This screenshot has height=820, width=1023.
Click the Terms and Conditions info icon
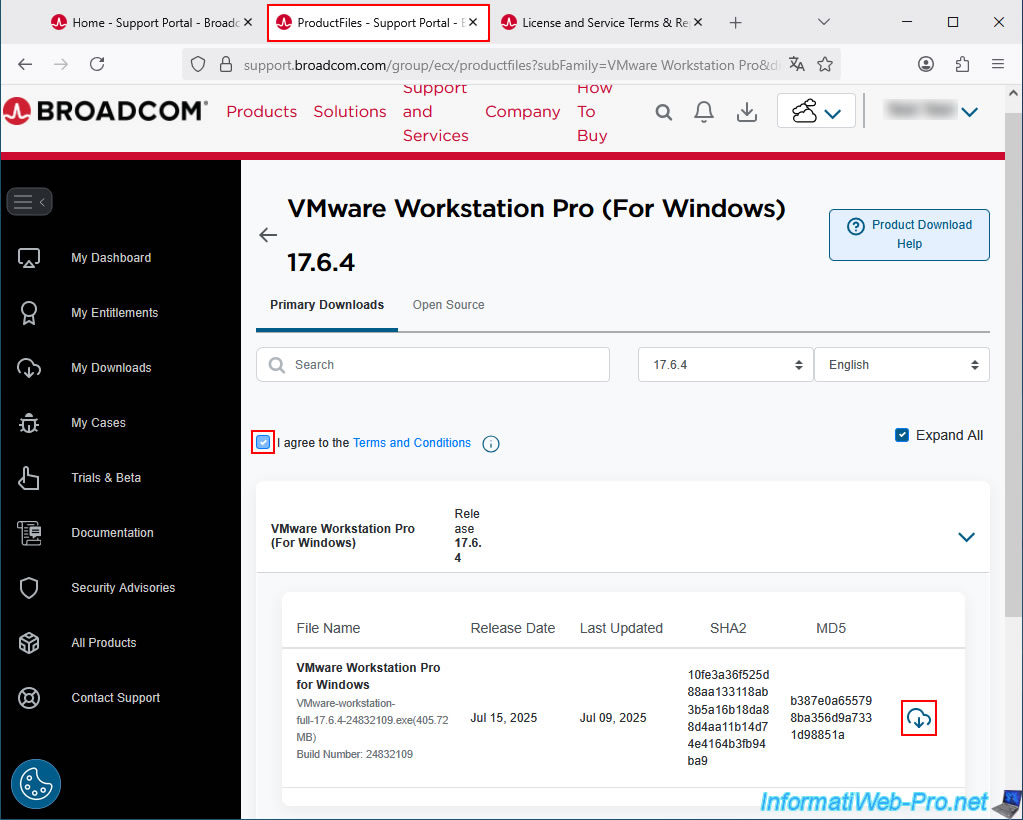coord(491,444)
